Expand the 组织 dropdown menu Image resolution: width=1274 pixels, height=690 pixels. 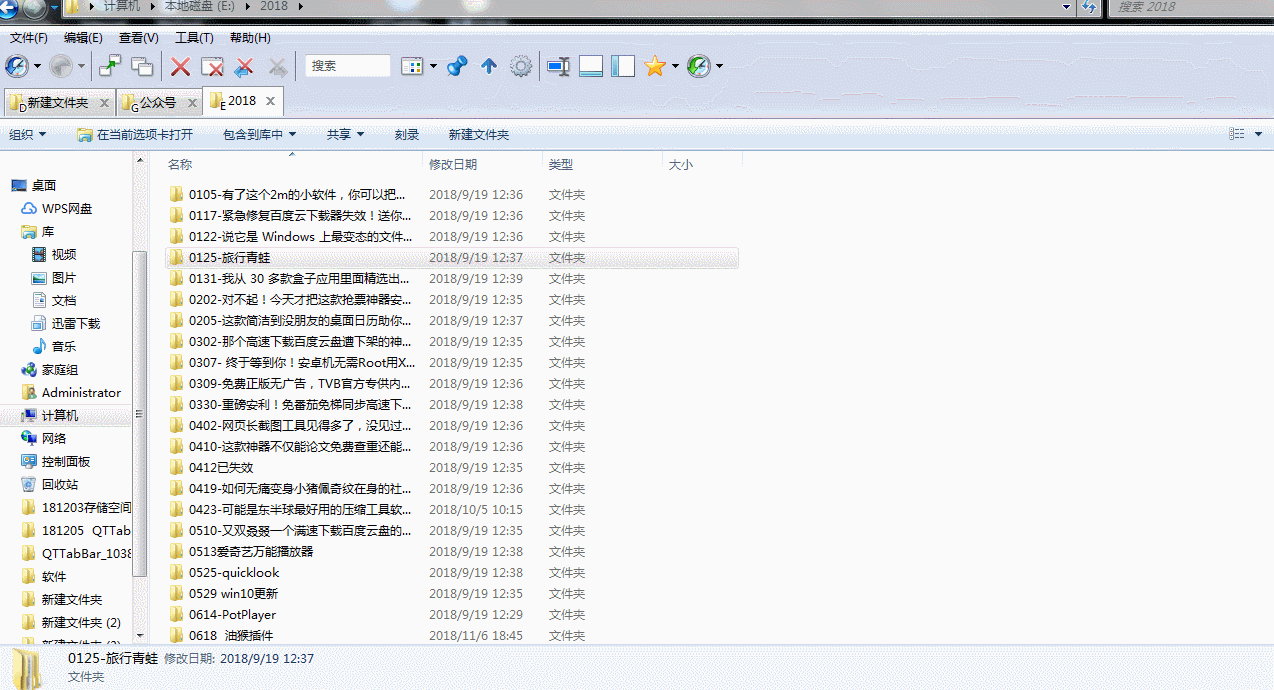(x=27, y=134)
